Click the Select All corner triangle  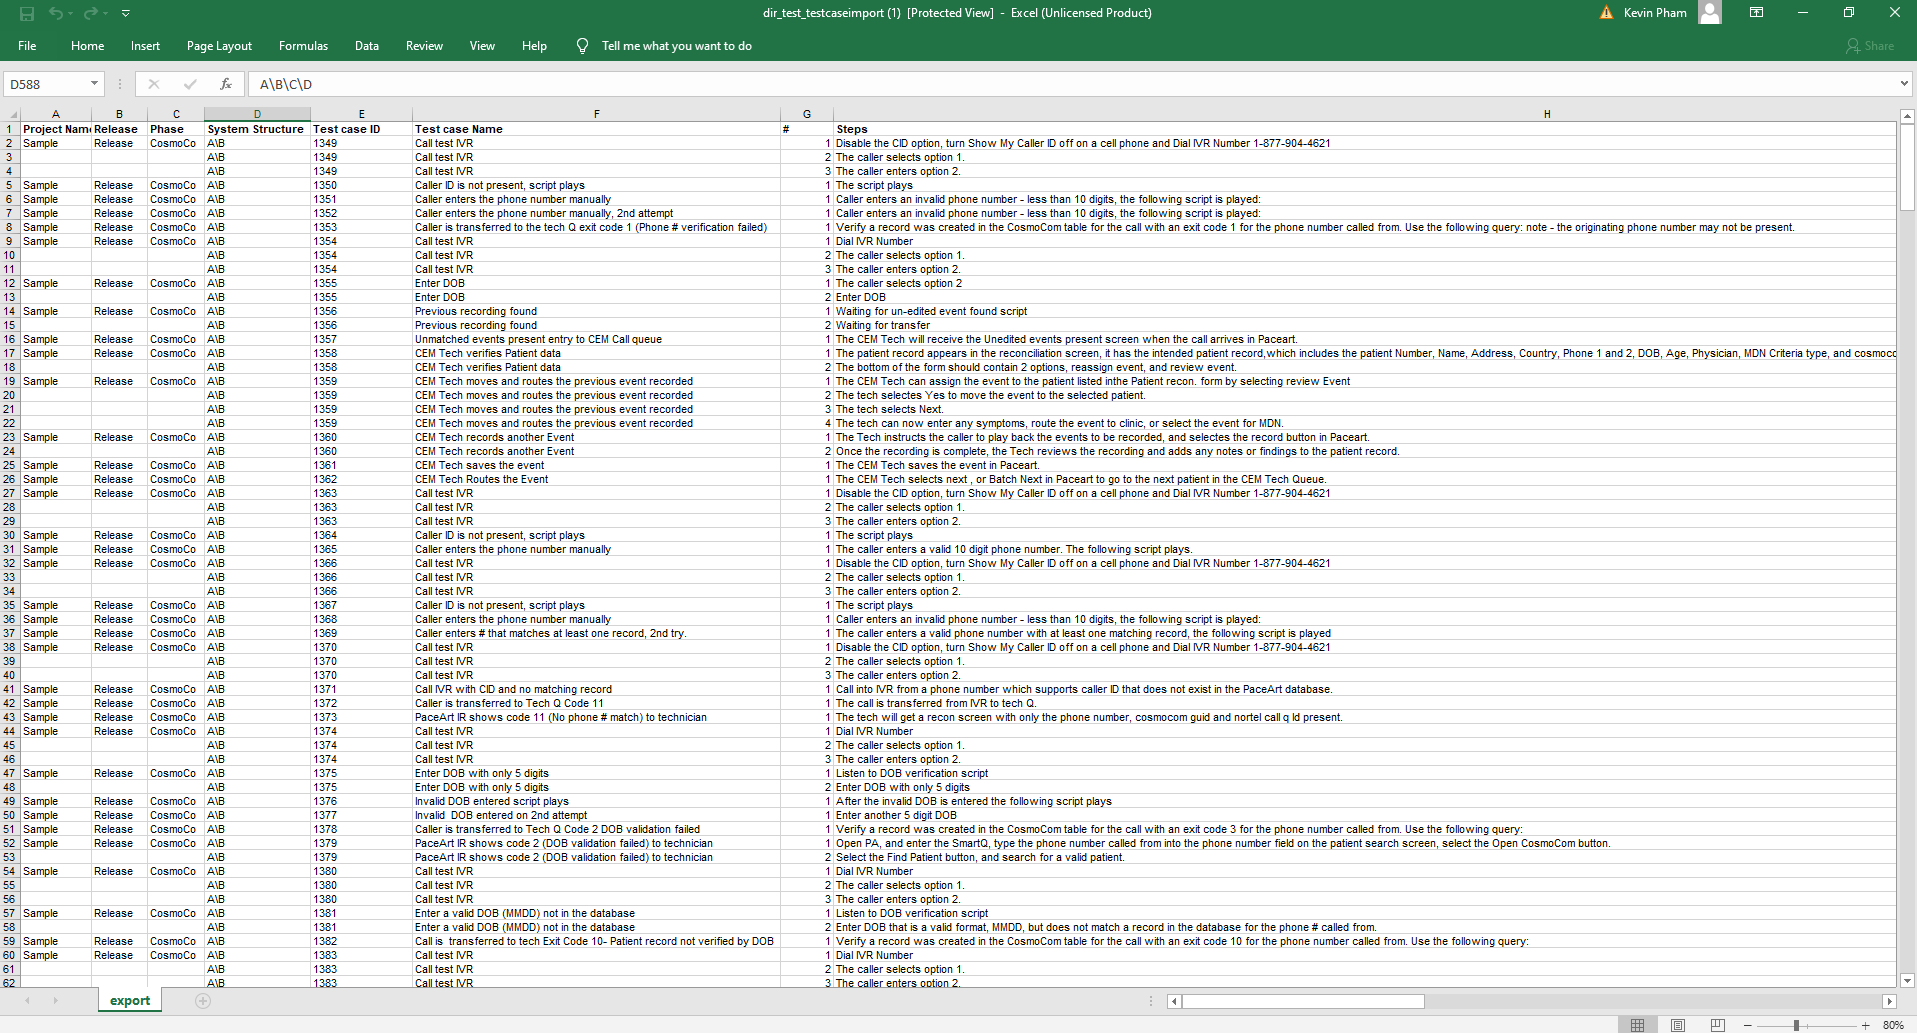coord(12,114)
